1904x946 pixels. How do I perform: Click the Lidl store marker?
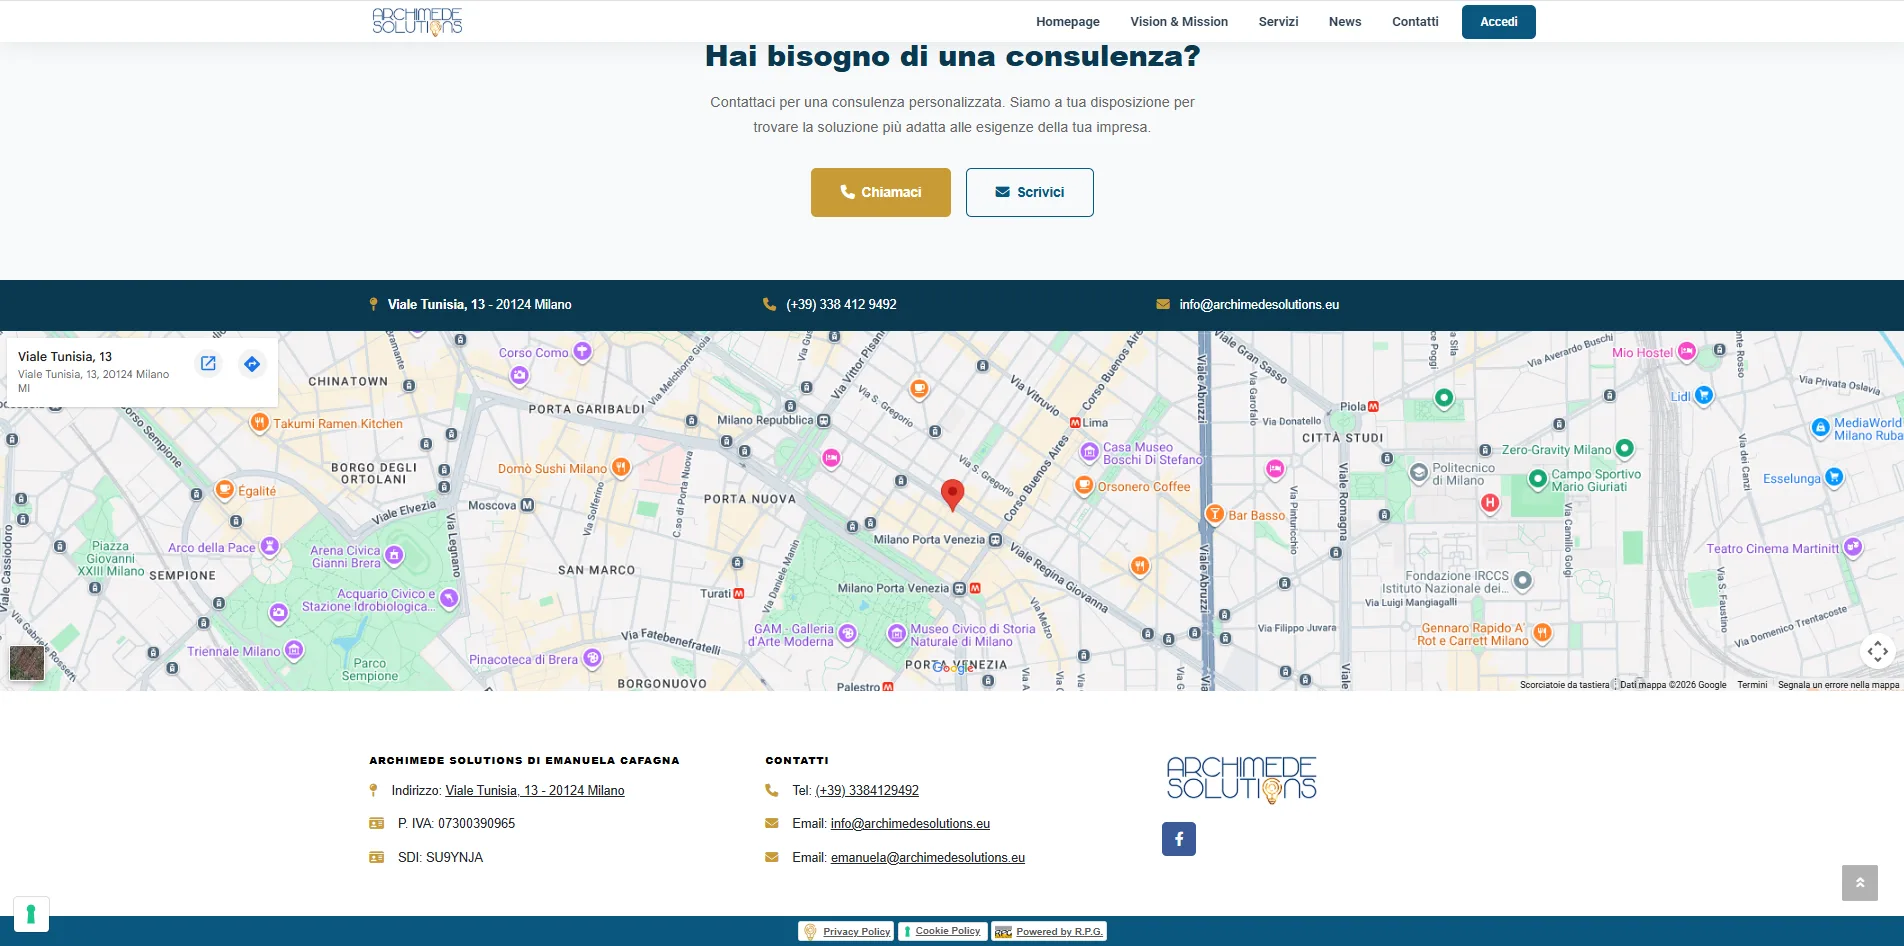(1704, 395)
